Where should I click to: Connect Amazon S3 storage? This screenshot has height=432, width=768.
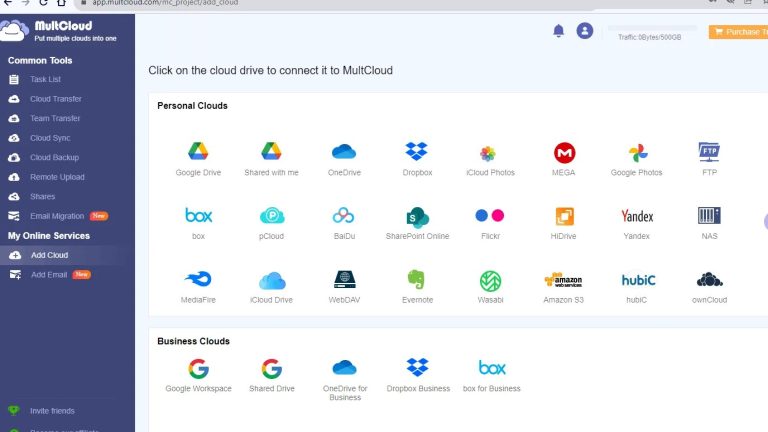[x=563, y=287]
